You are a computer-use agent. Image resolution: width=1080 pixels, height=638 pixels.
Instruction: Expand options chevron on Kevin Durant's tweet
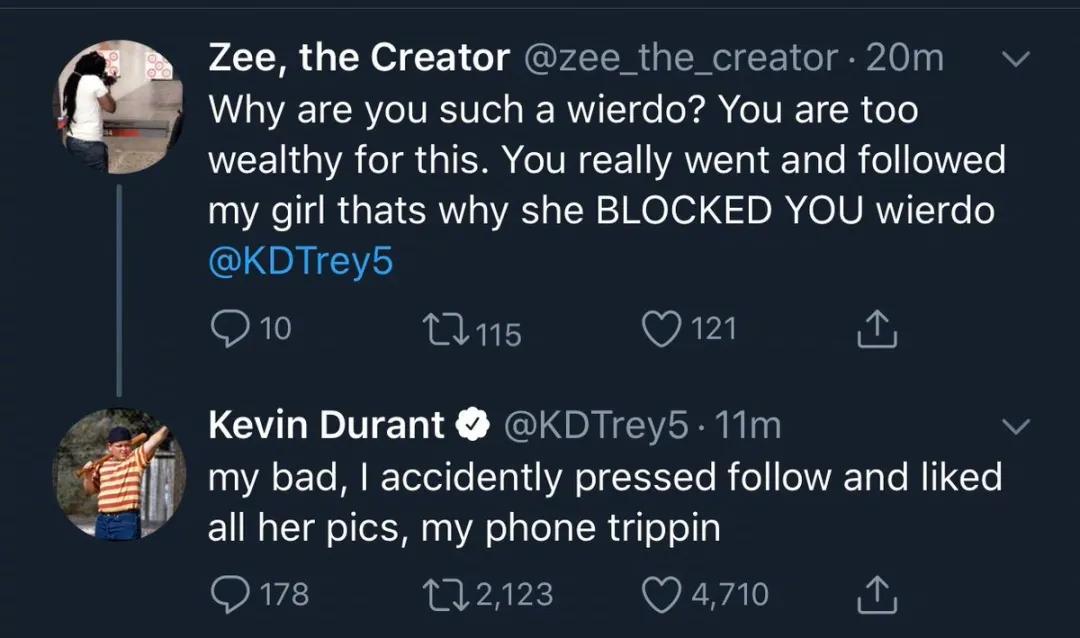click(1015, 427)
